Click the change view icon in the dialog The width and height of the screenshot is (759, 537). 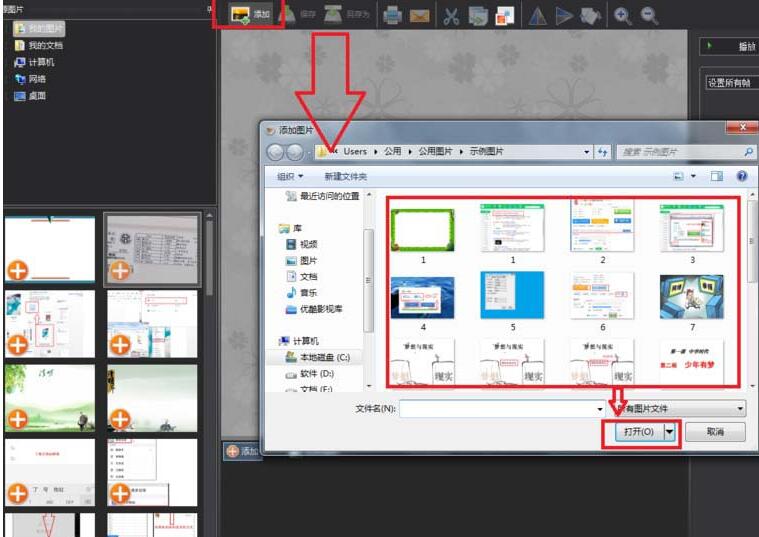click(679, 176)
